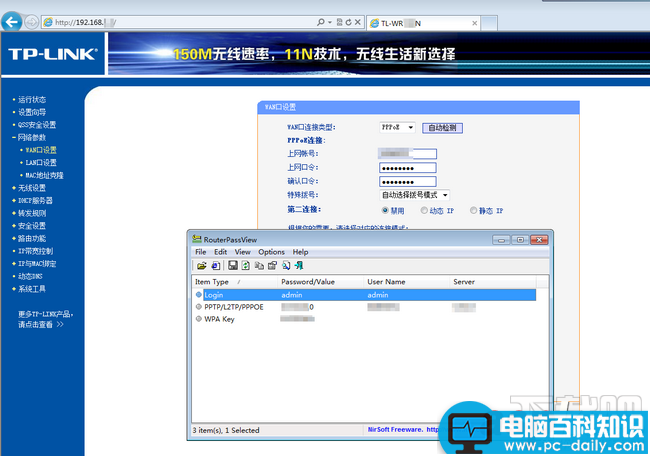Click the Save Selected Items icon
The height and width of the screenshot is (456, 650).
(x=232, y=266)
